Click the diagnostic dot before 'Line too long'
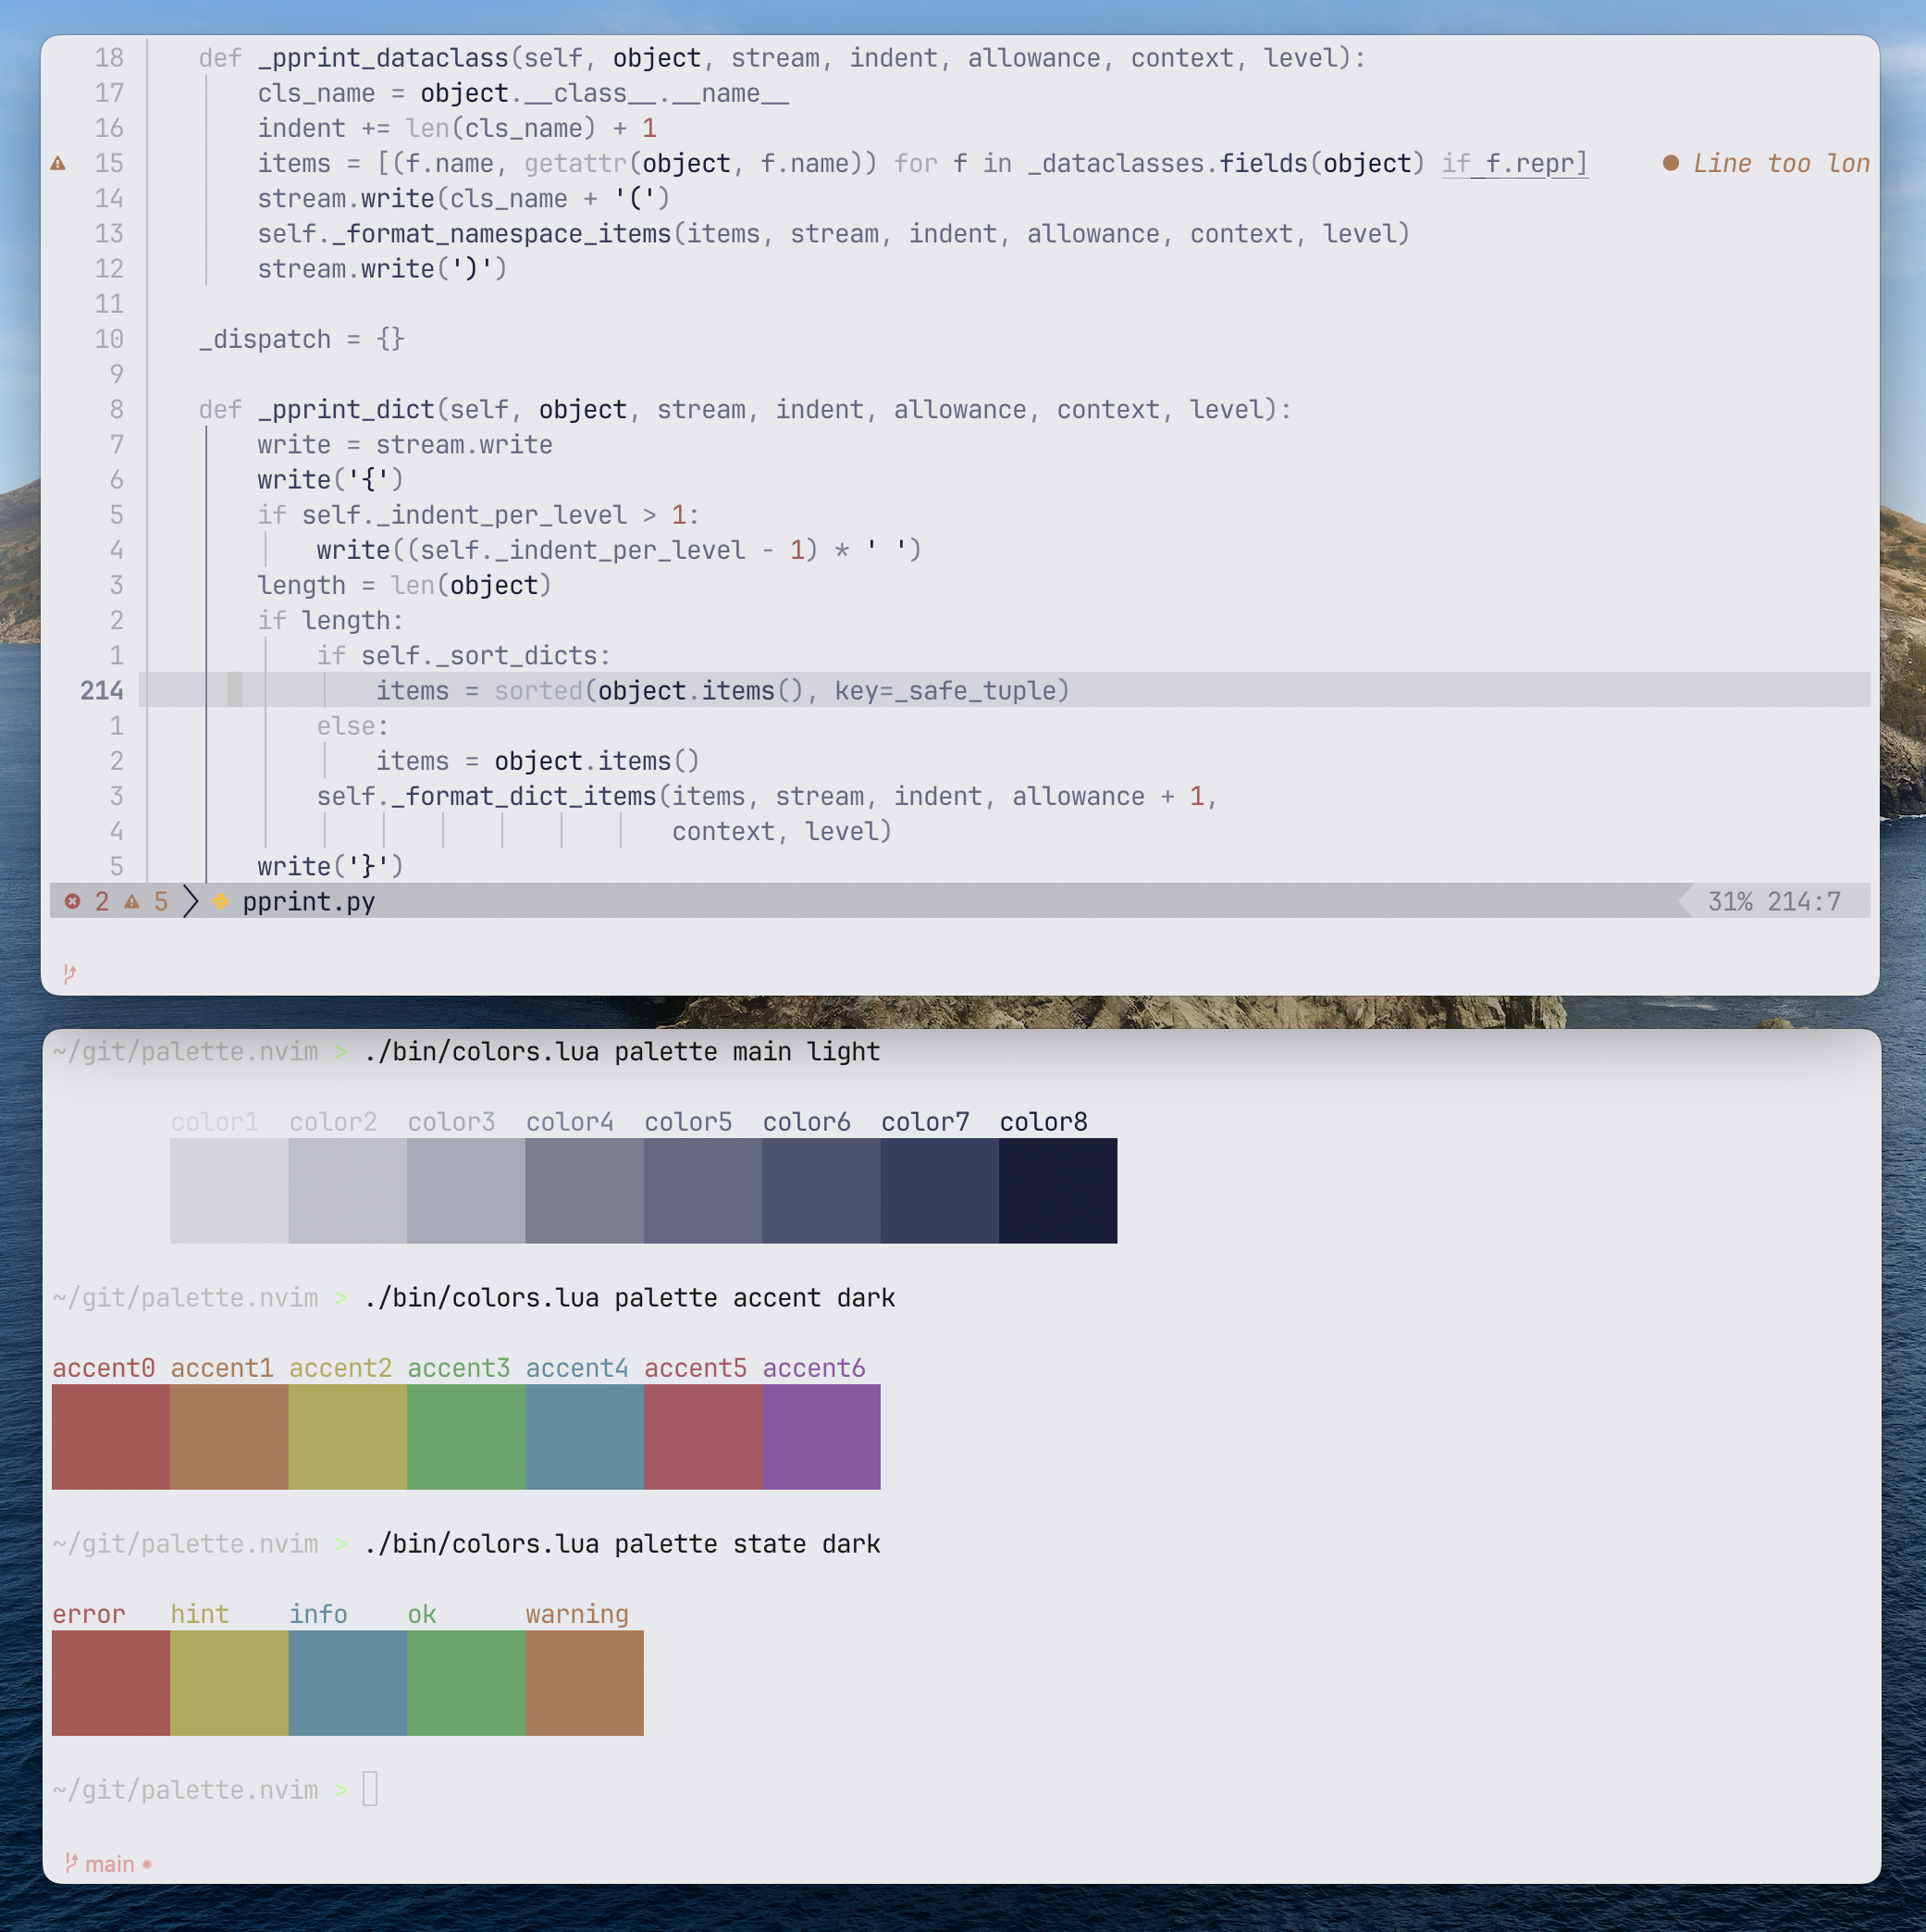The width and height of the screenshot is (1926, 1932). point(1670,163)
